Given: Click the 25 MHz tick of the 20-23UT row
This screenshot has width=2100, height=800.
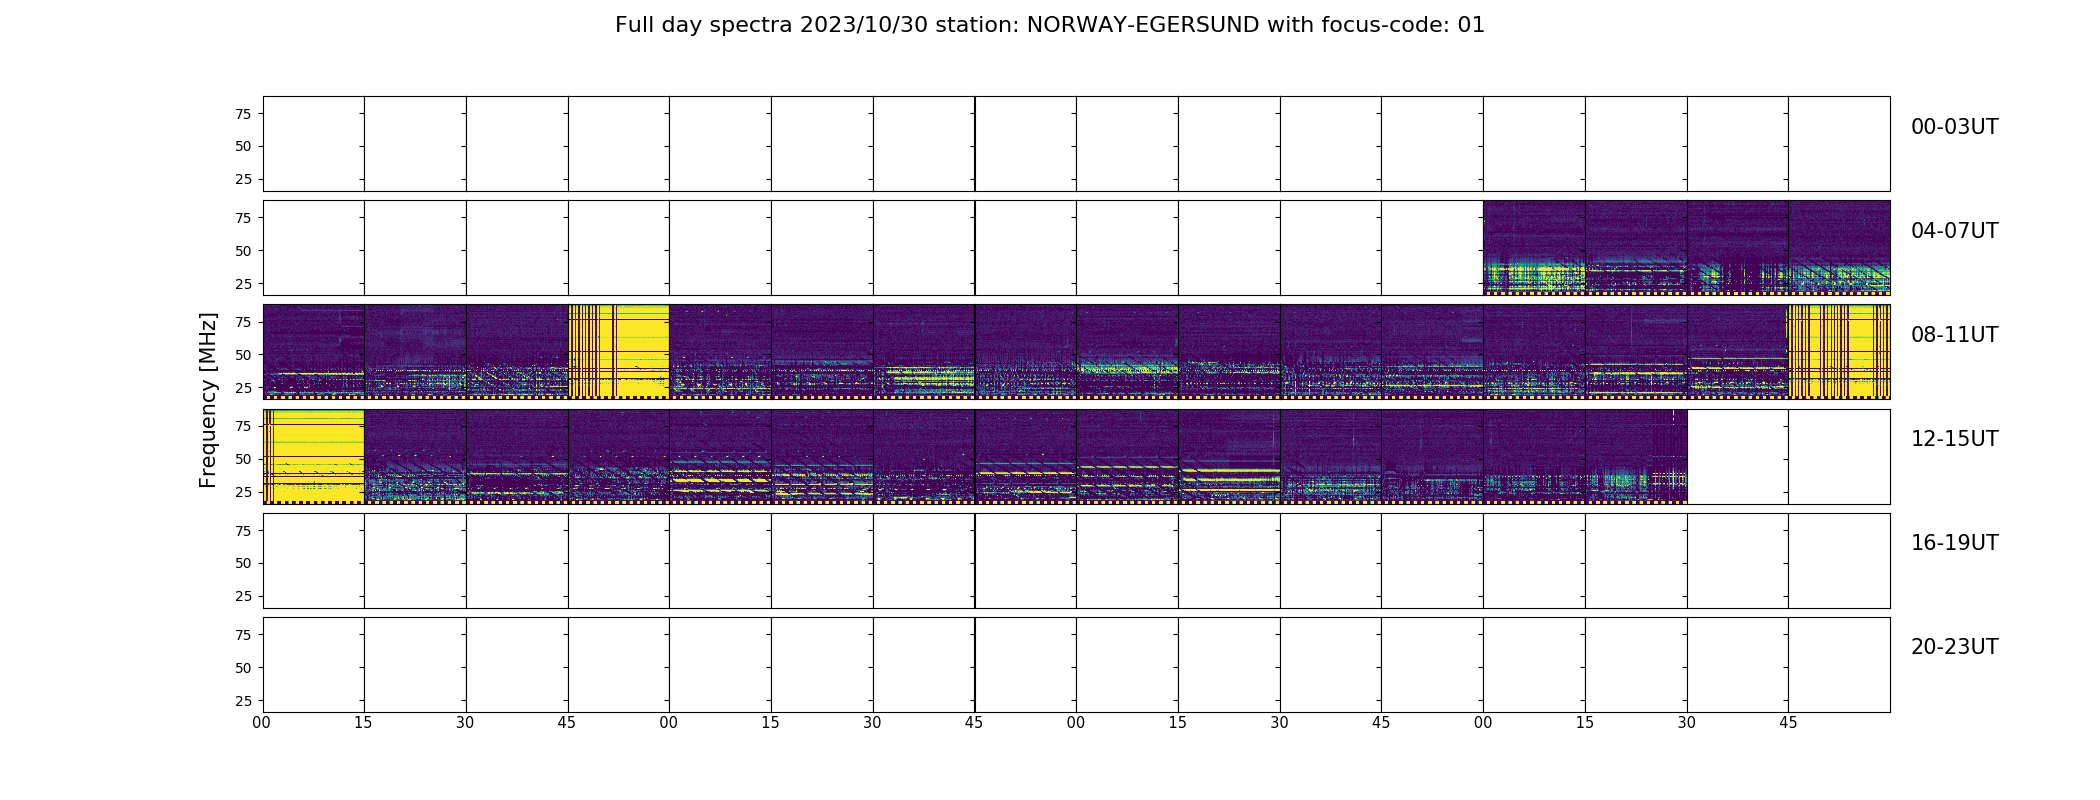Looking at the screenshot, I should coord(243,701).
